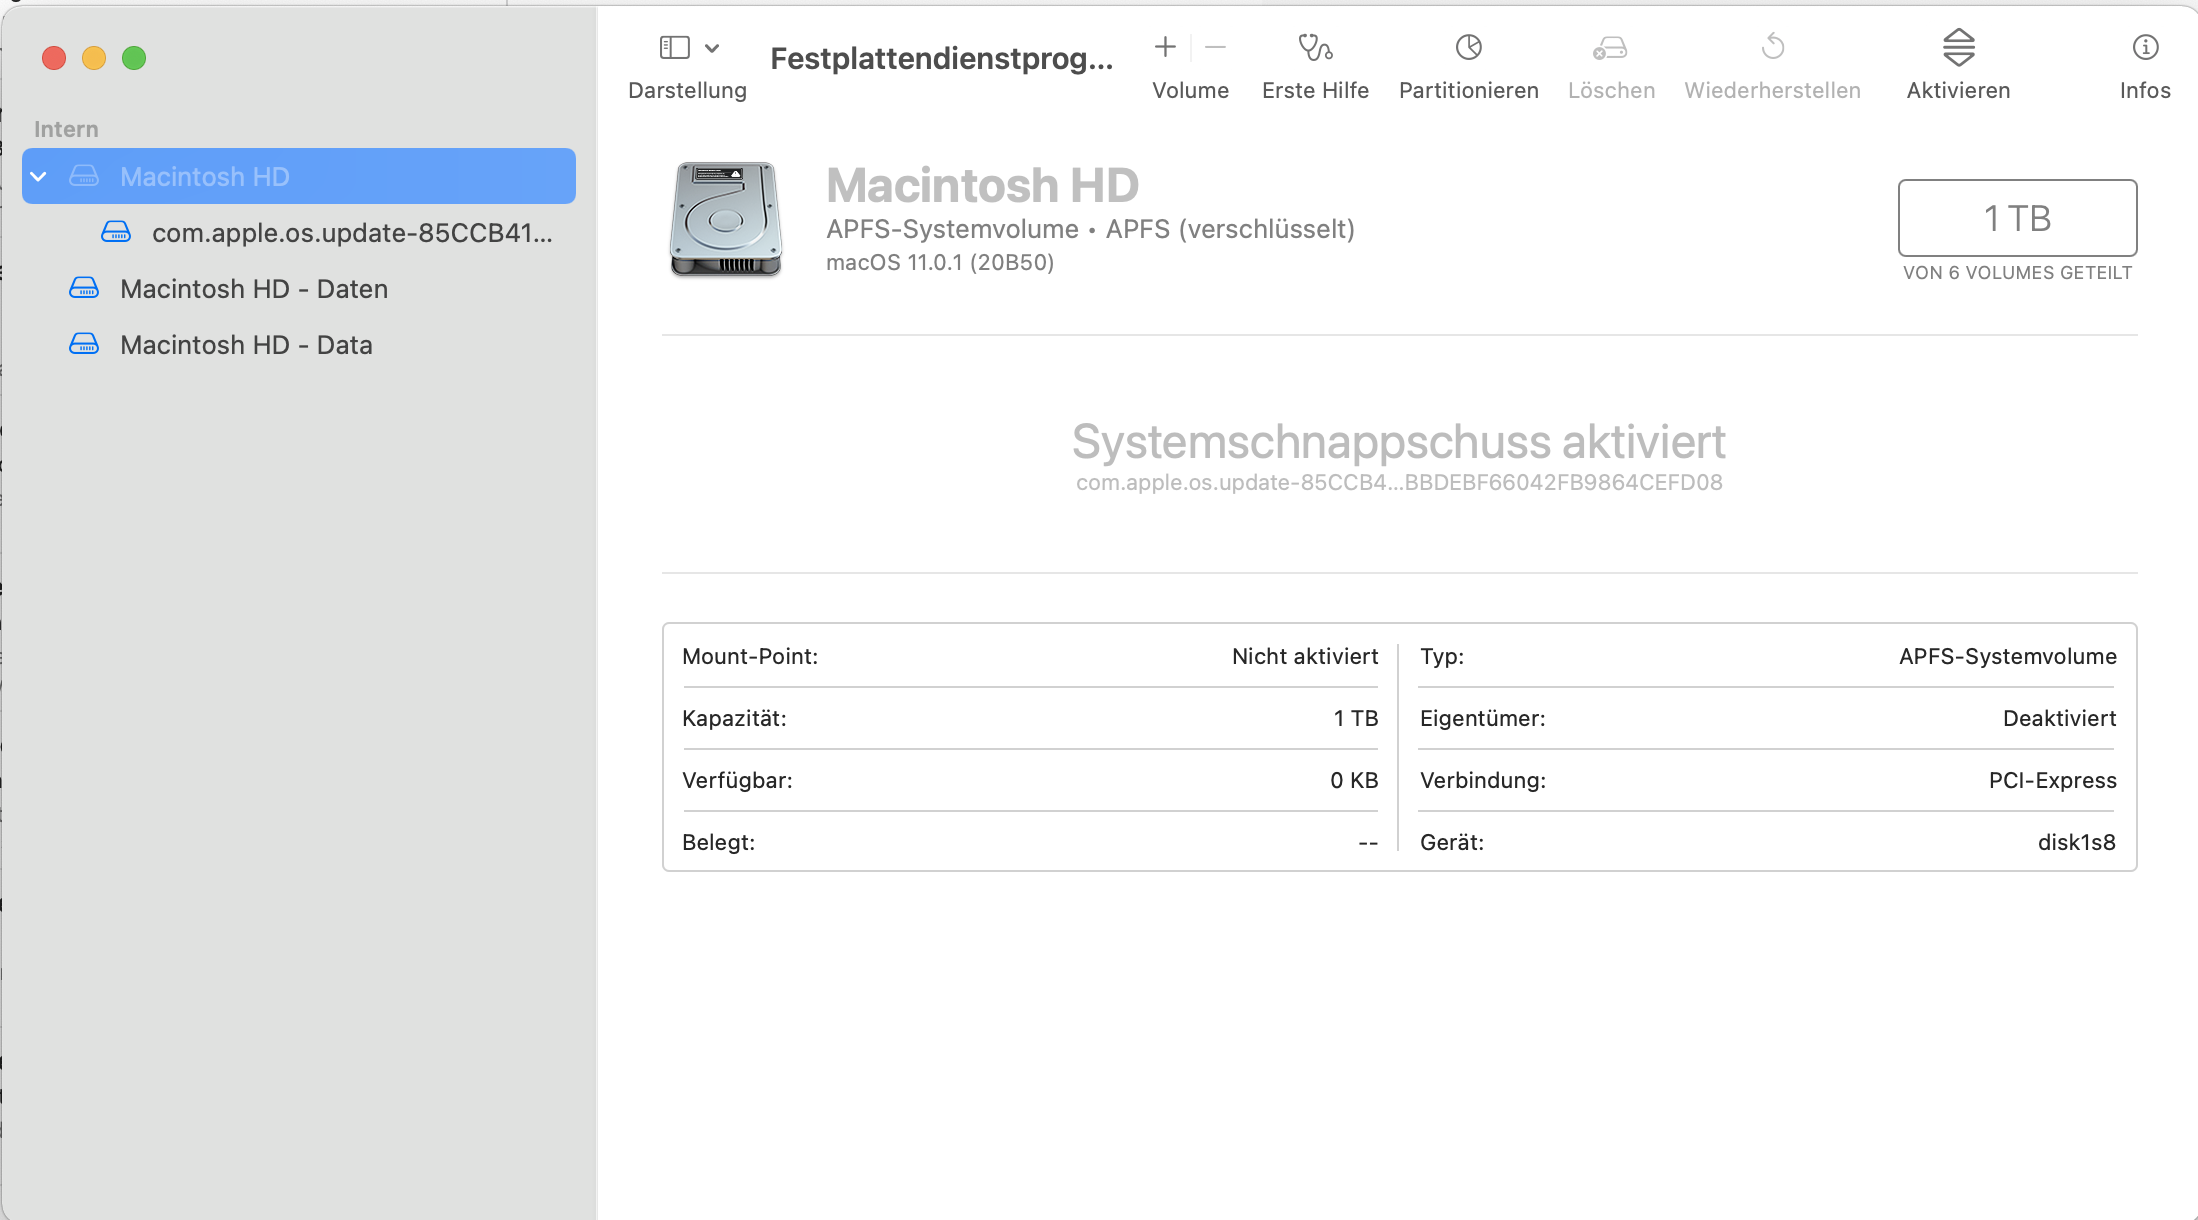Click the Intern sidebar section header
Image resolution: width=2198 pixels, height=1220 pixels.
pyautogui.click(x=66, y=129)
